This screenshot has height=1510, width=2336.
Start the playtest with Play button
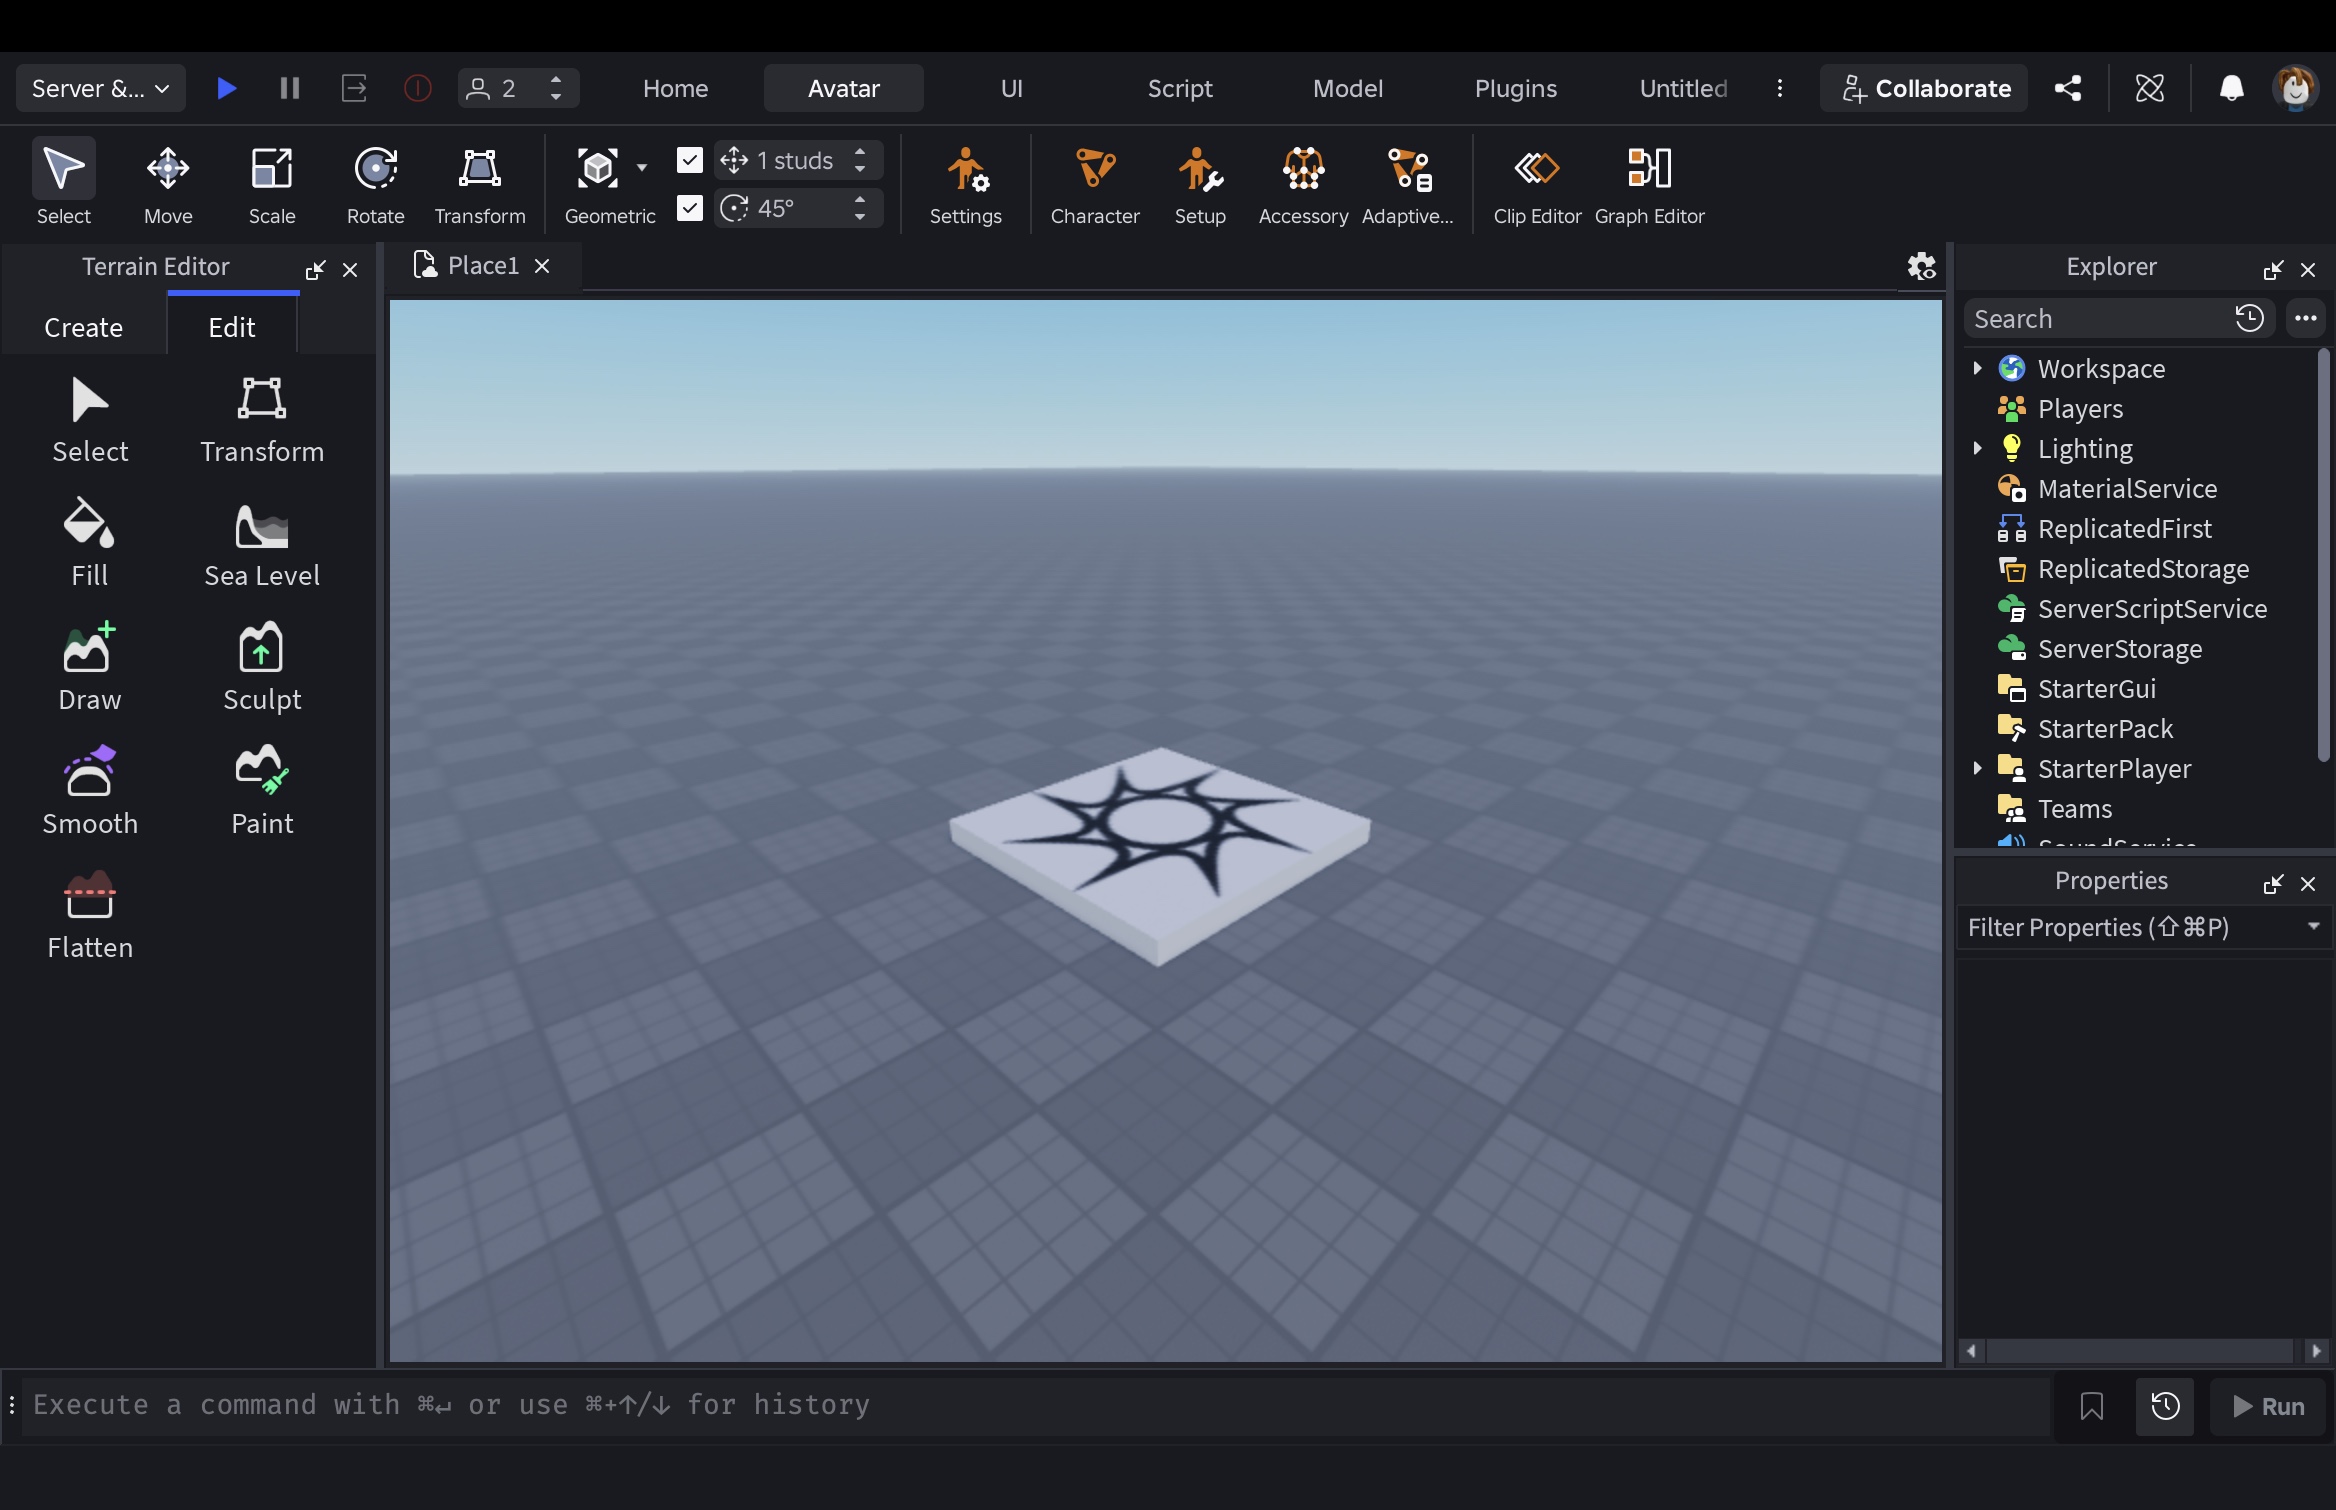[x=226, y=88]
